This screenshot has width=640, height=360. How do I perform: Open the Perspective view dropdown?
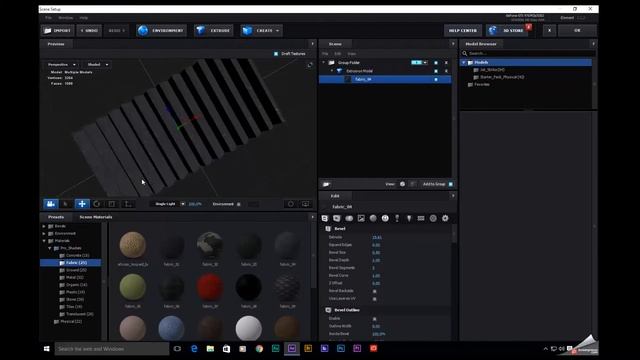pyautogui.click(x=61, y=64)
